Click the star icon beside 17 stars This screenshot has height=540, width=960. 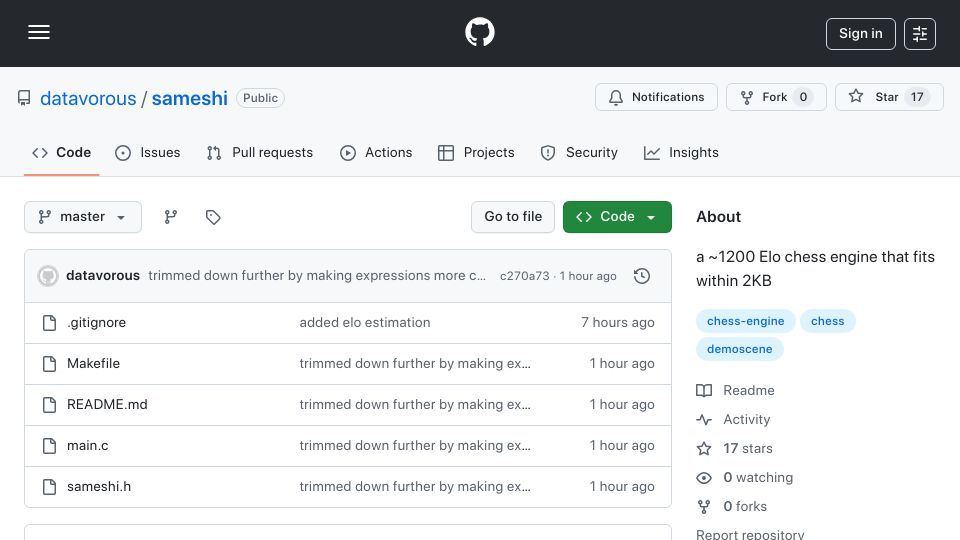[704, 449]
